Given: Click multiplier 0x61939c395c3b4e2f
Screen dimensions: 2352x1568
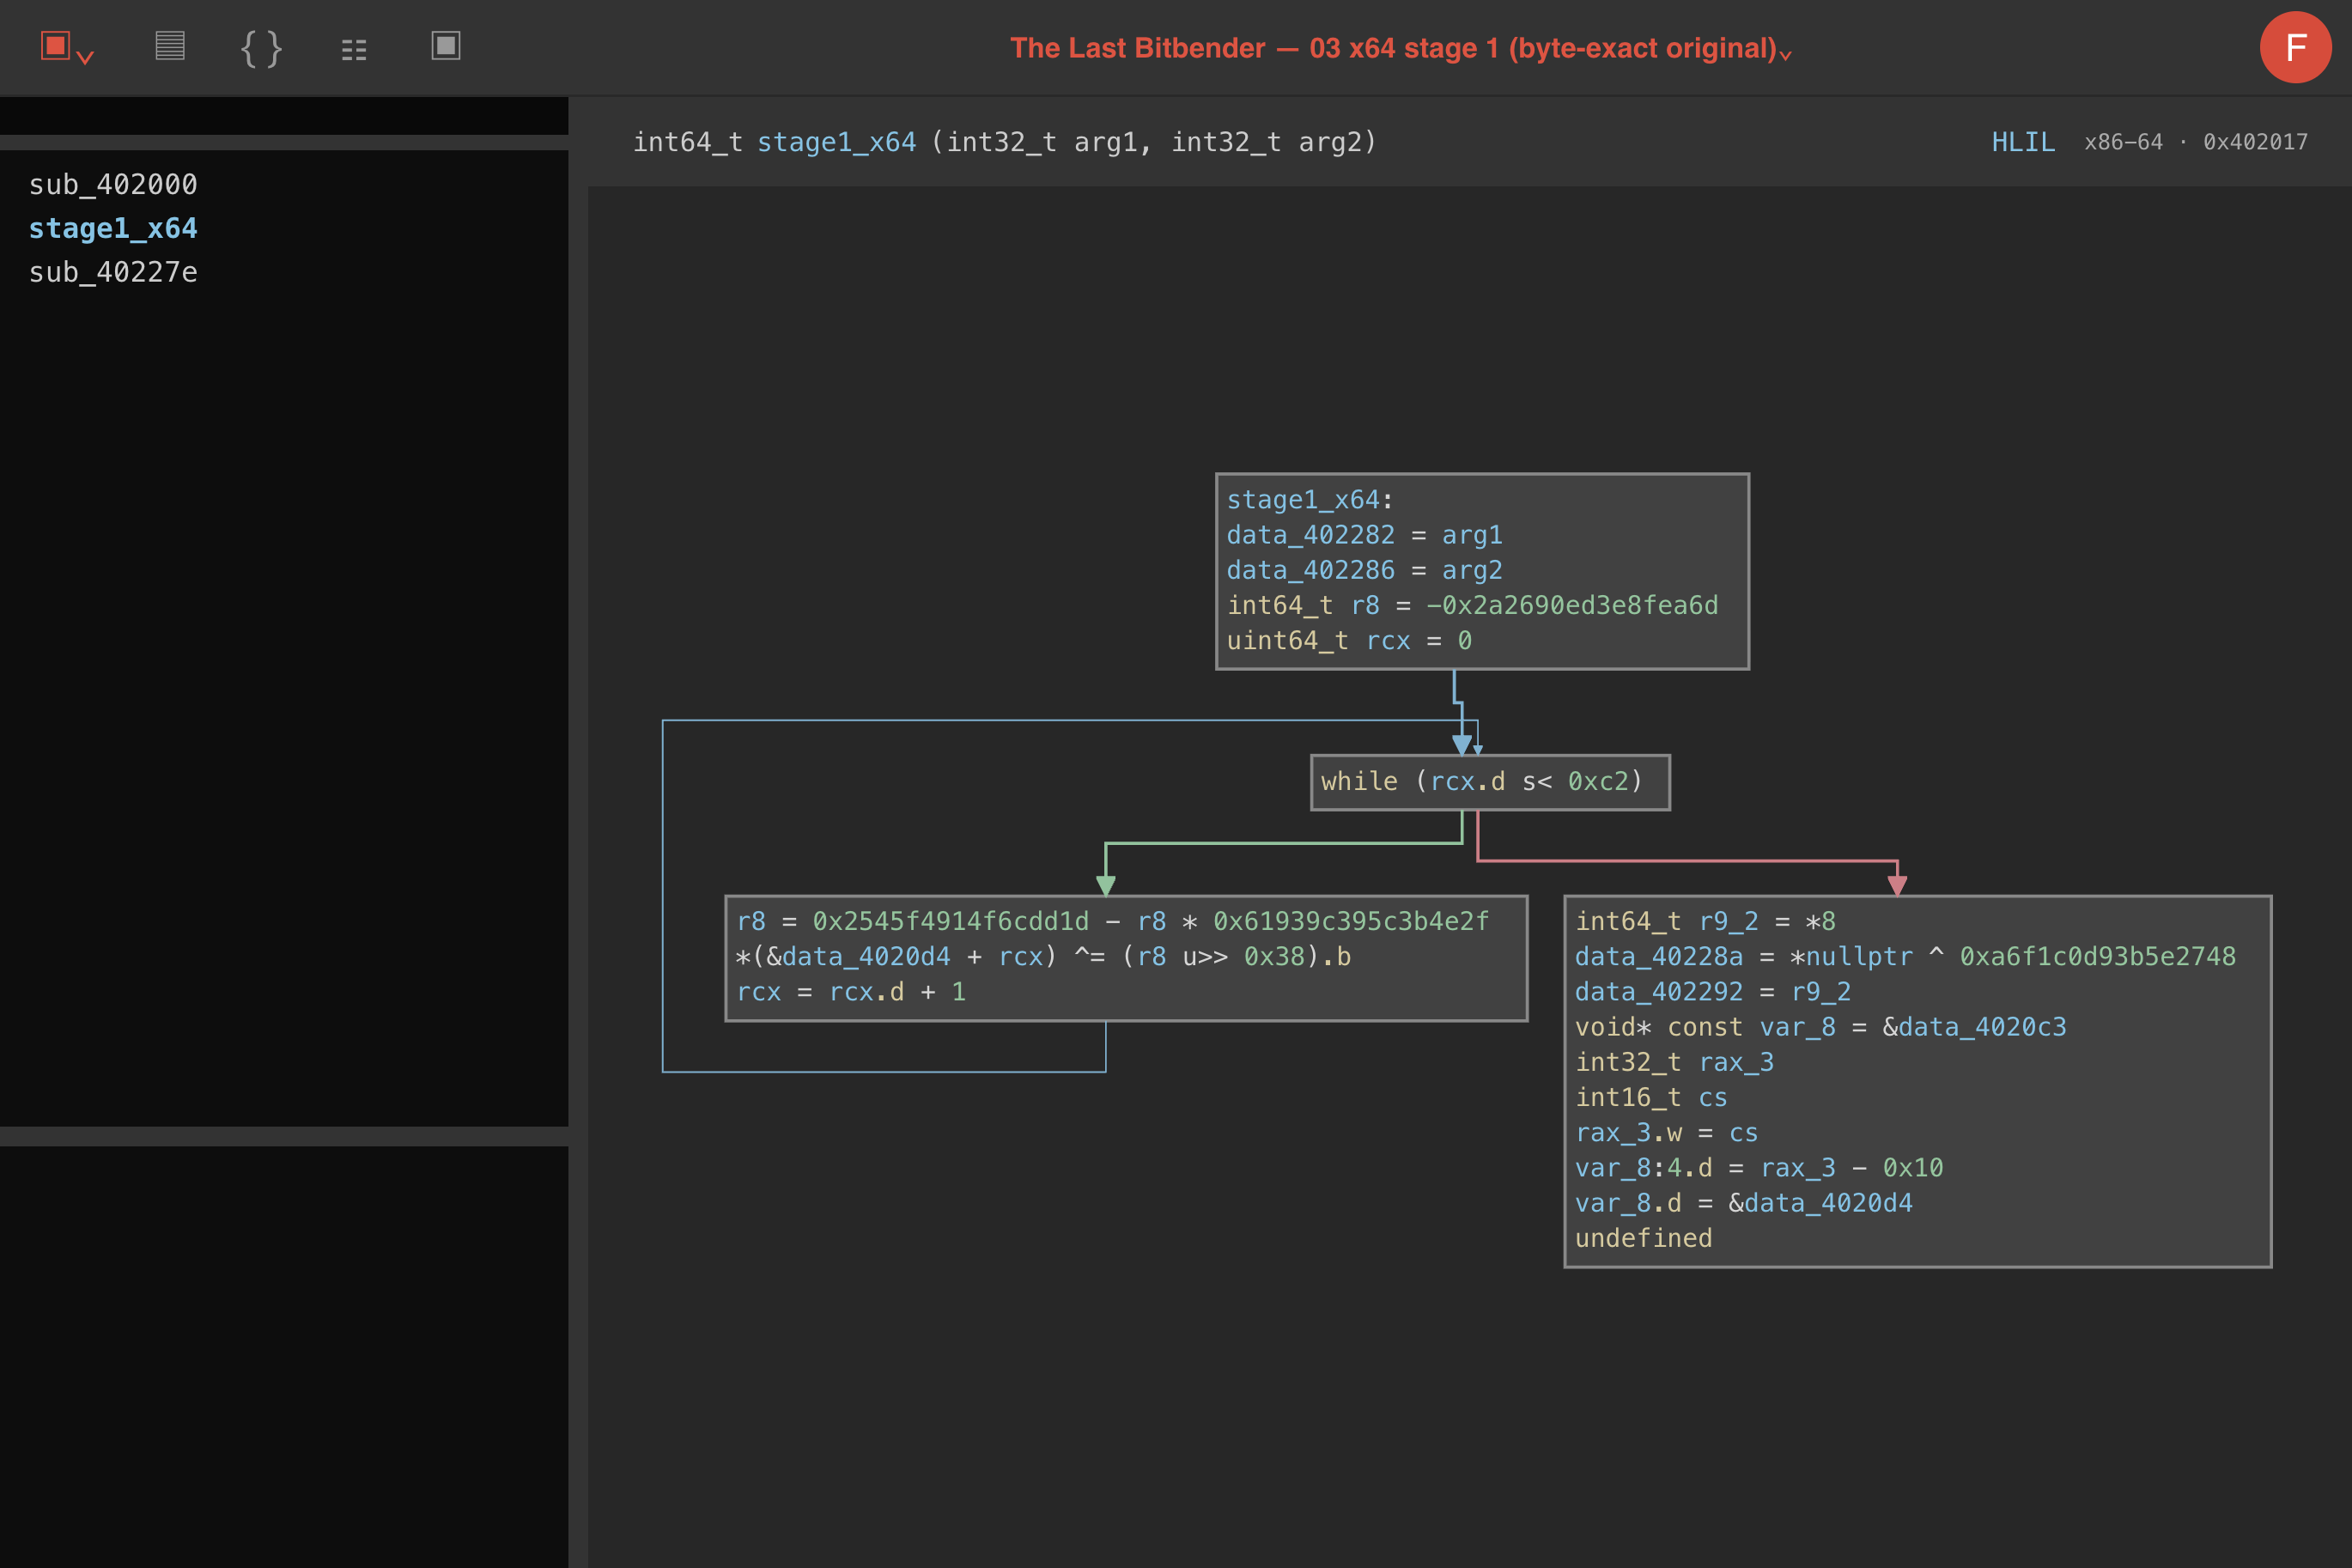Looking at the screenshot, I should pos(1351,921).
